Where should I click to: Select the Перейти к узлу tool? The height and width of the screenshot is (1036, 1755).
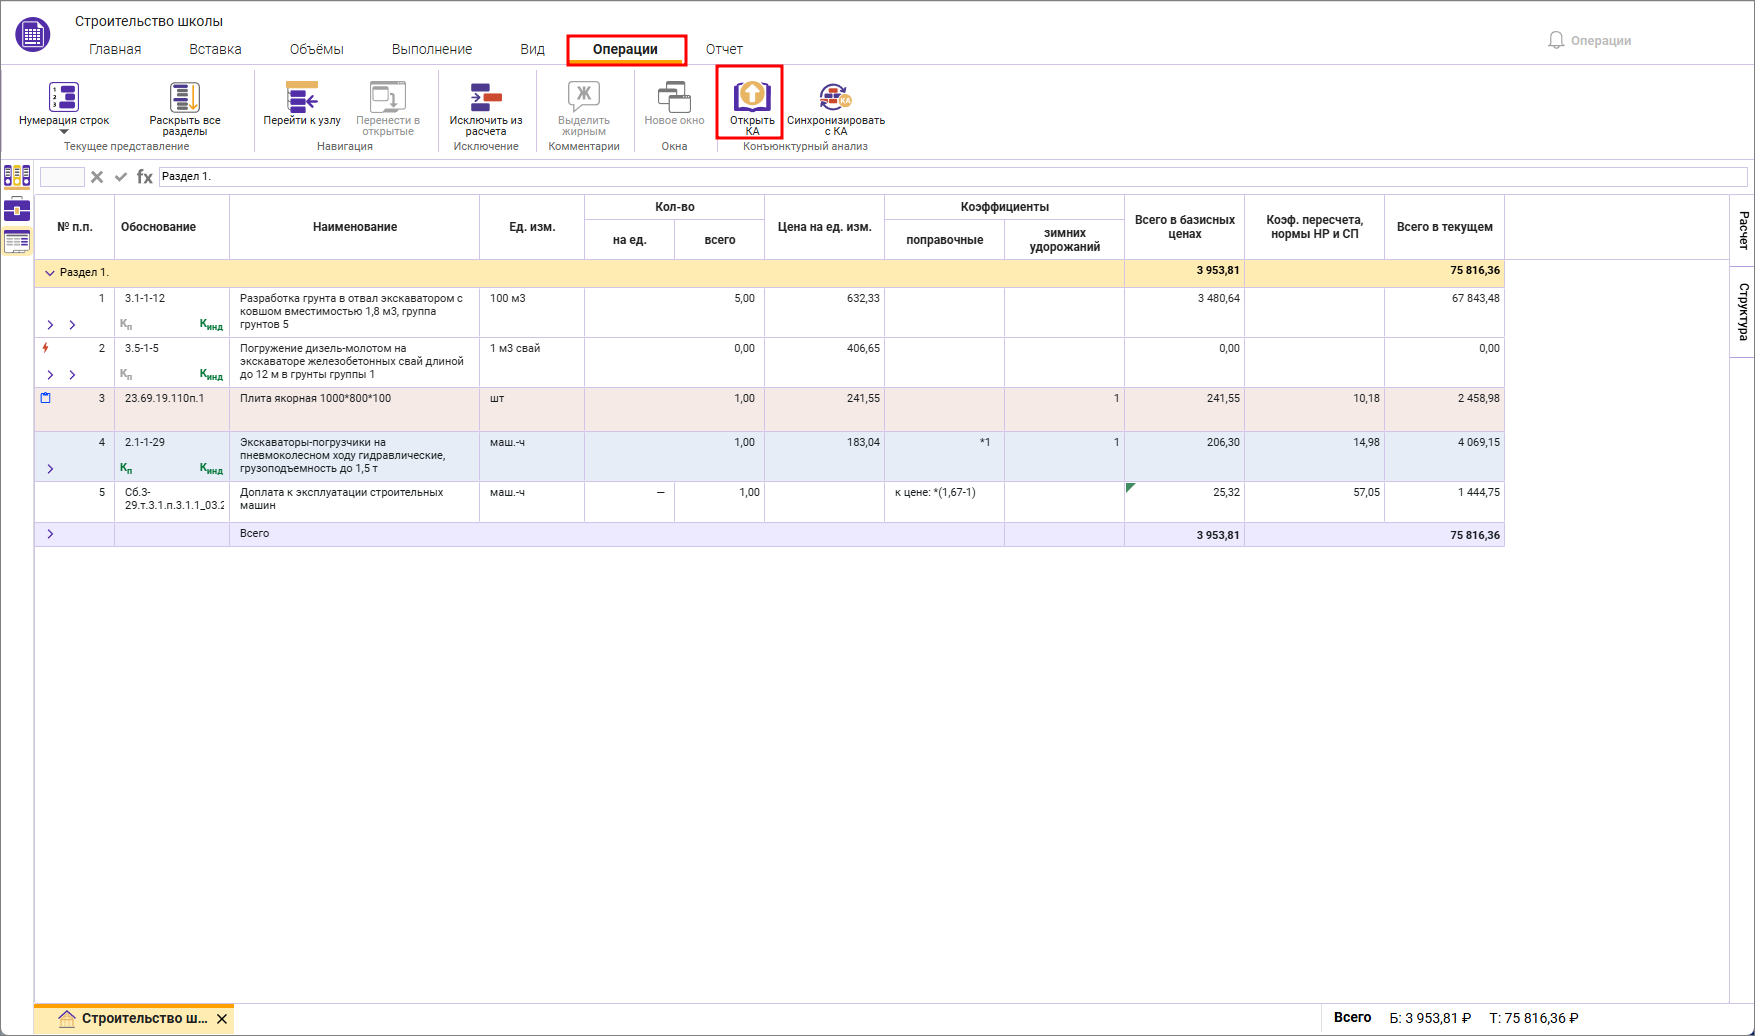[302, 97]
